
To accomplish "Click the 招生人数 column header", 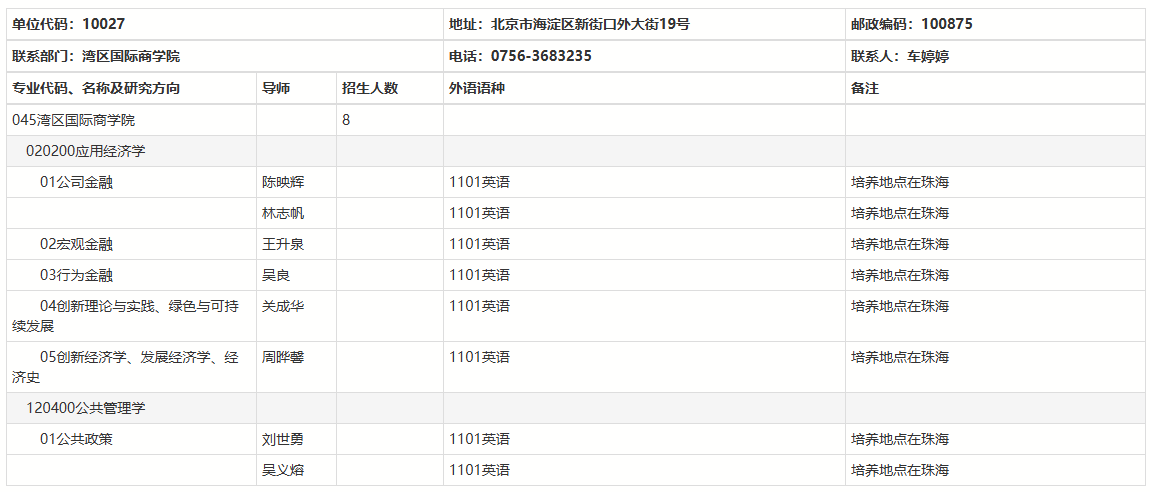I will click(370, 88).
